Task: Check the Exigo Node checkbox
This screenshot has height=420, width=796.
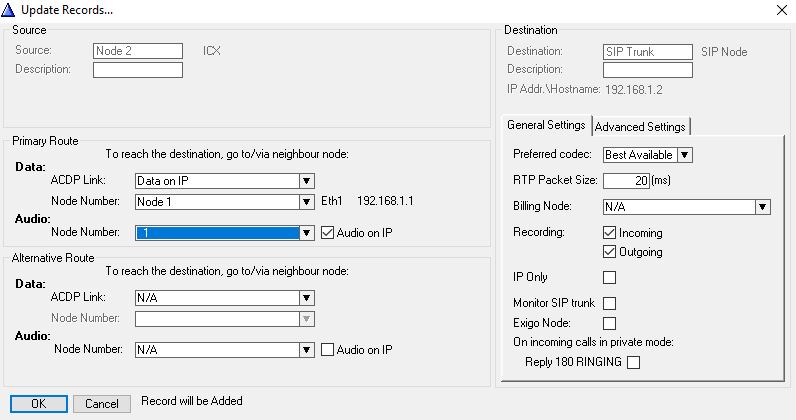Action: pyautogui.click(x=609, y=323)
